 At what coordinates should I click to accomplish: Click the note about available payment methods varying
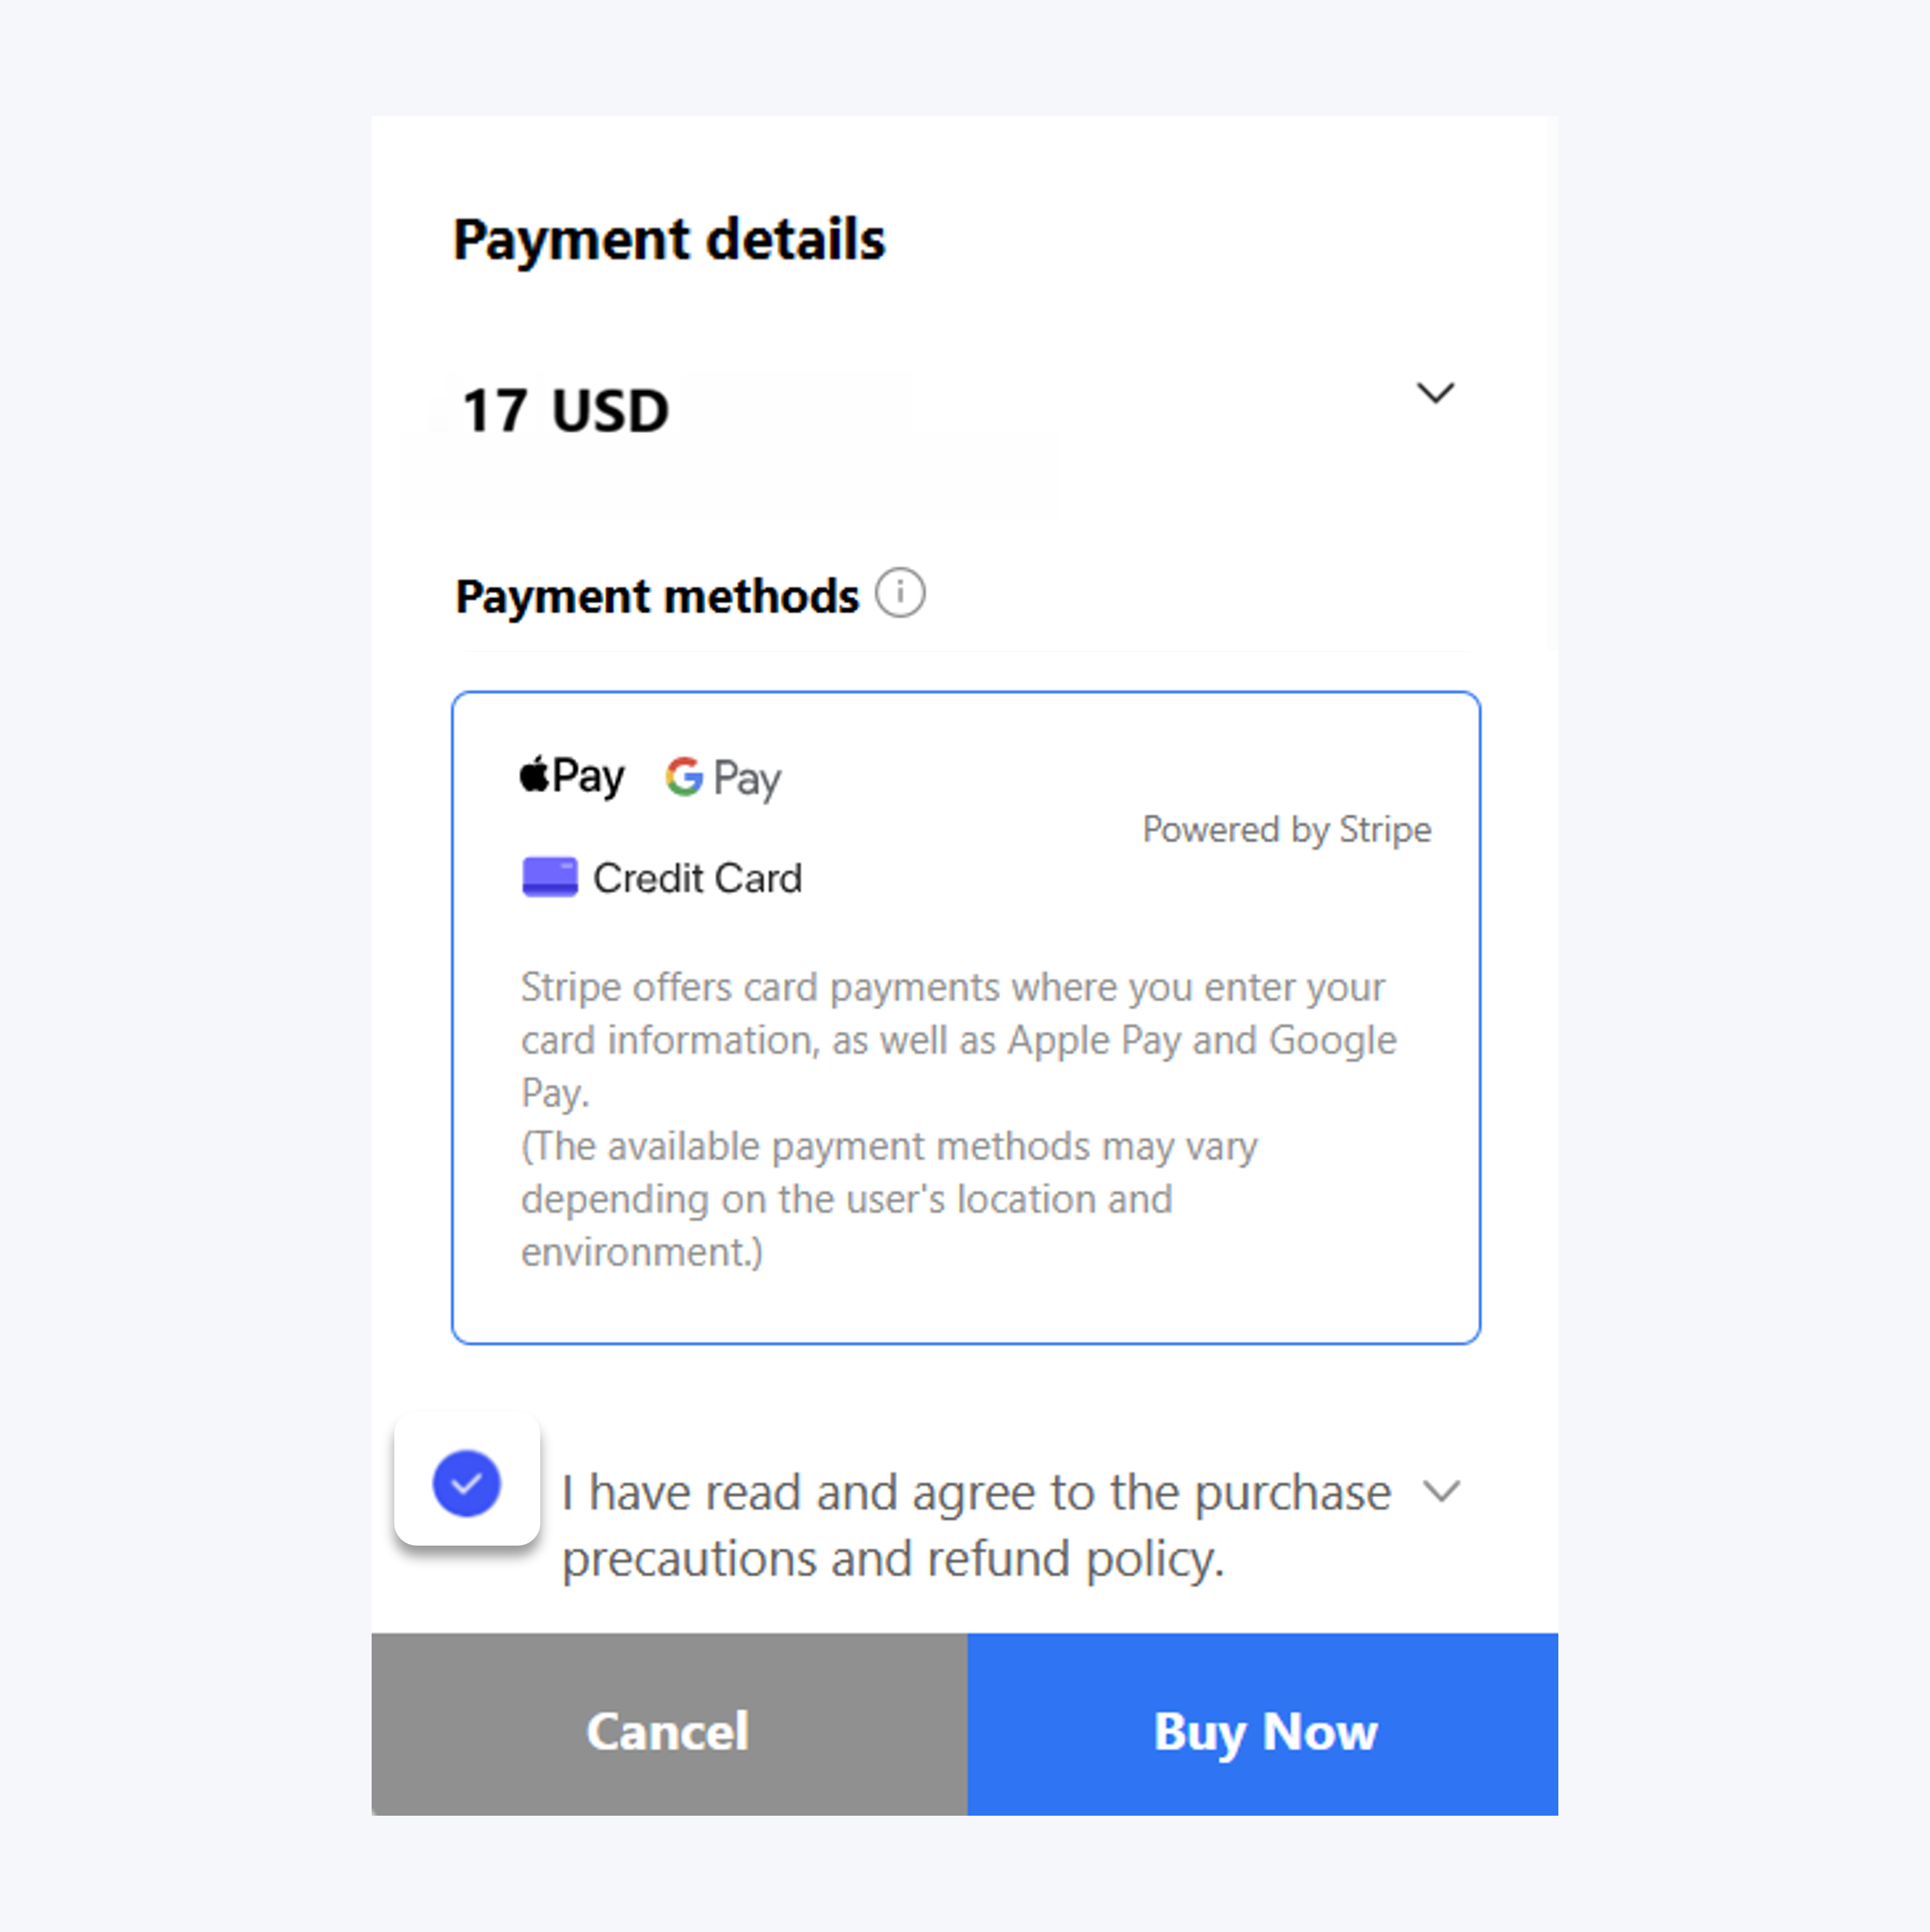(889, 1198)
